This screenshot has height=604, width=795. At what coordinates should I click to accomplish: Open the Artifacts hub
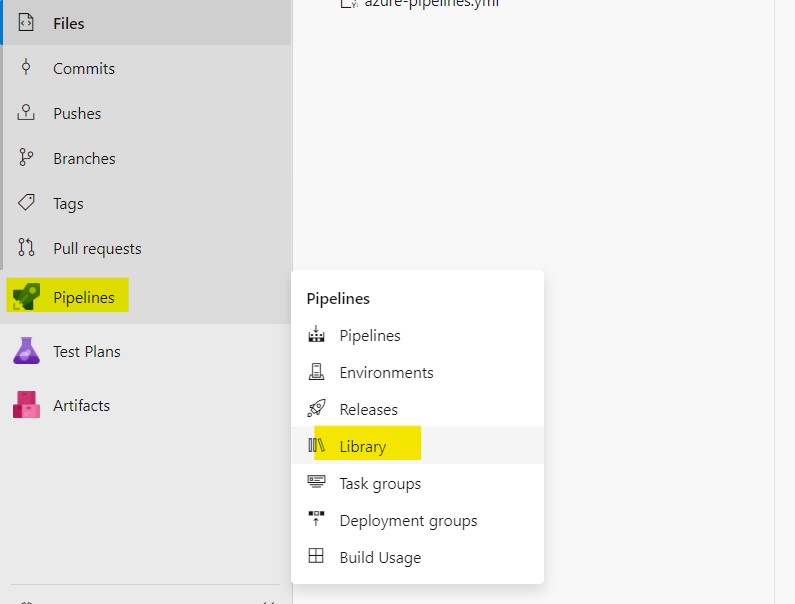81,406
